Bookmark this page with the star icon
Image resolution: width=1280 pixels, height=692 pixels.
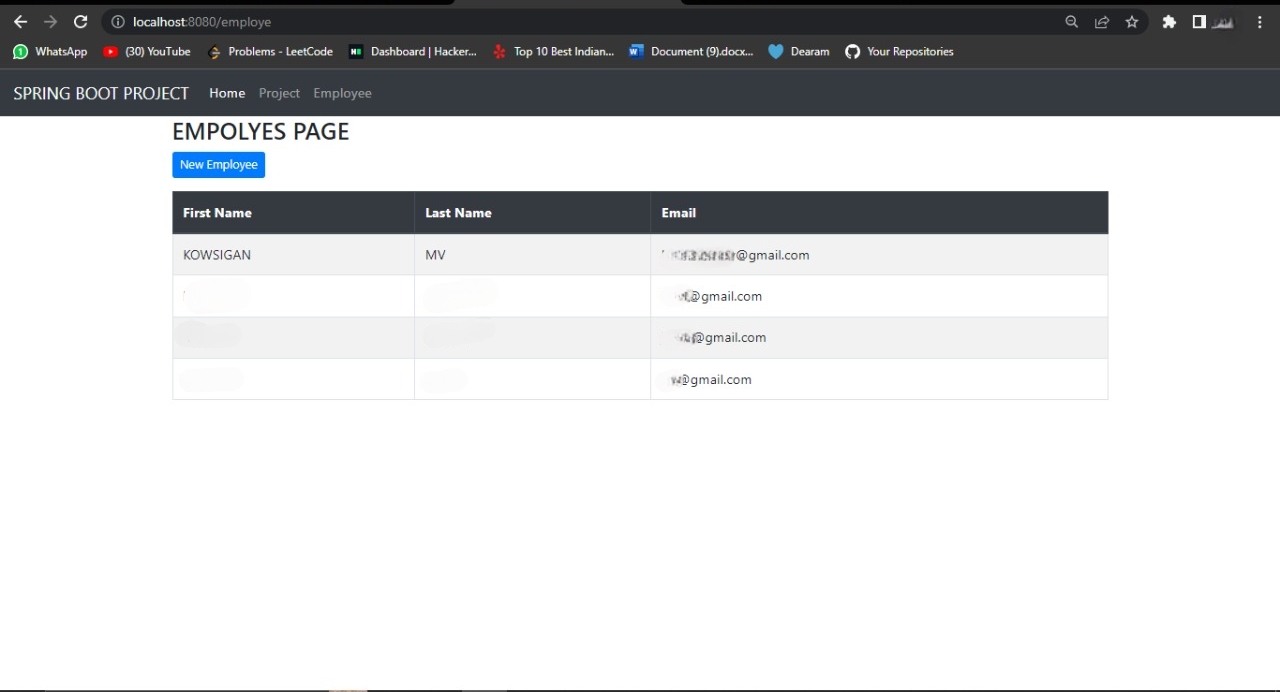click(x=1131, y=21)
